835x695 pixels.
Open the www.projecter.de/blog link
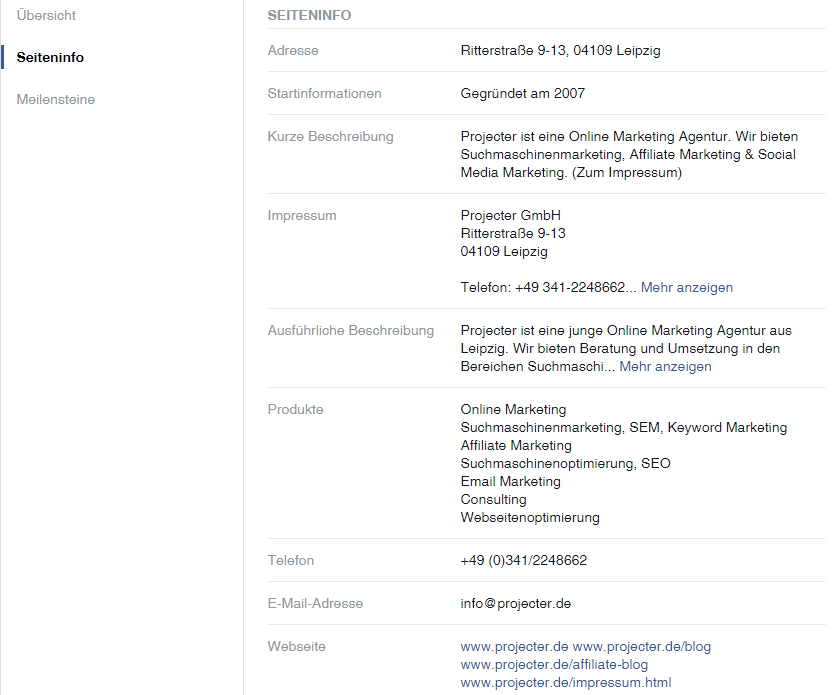click(642, 647)
